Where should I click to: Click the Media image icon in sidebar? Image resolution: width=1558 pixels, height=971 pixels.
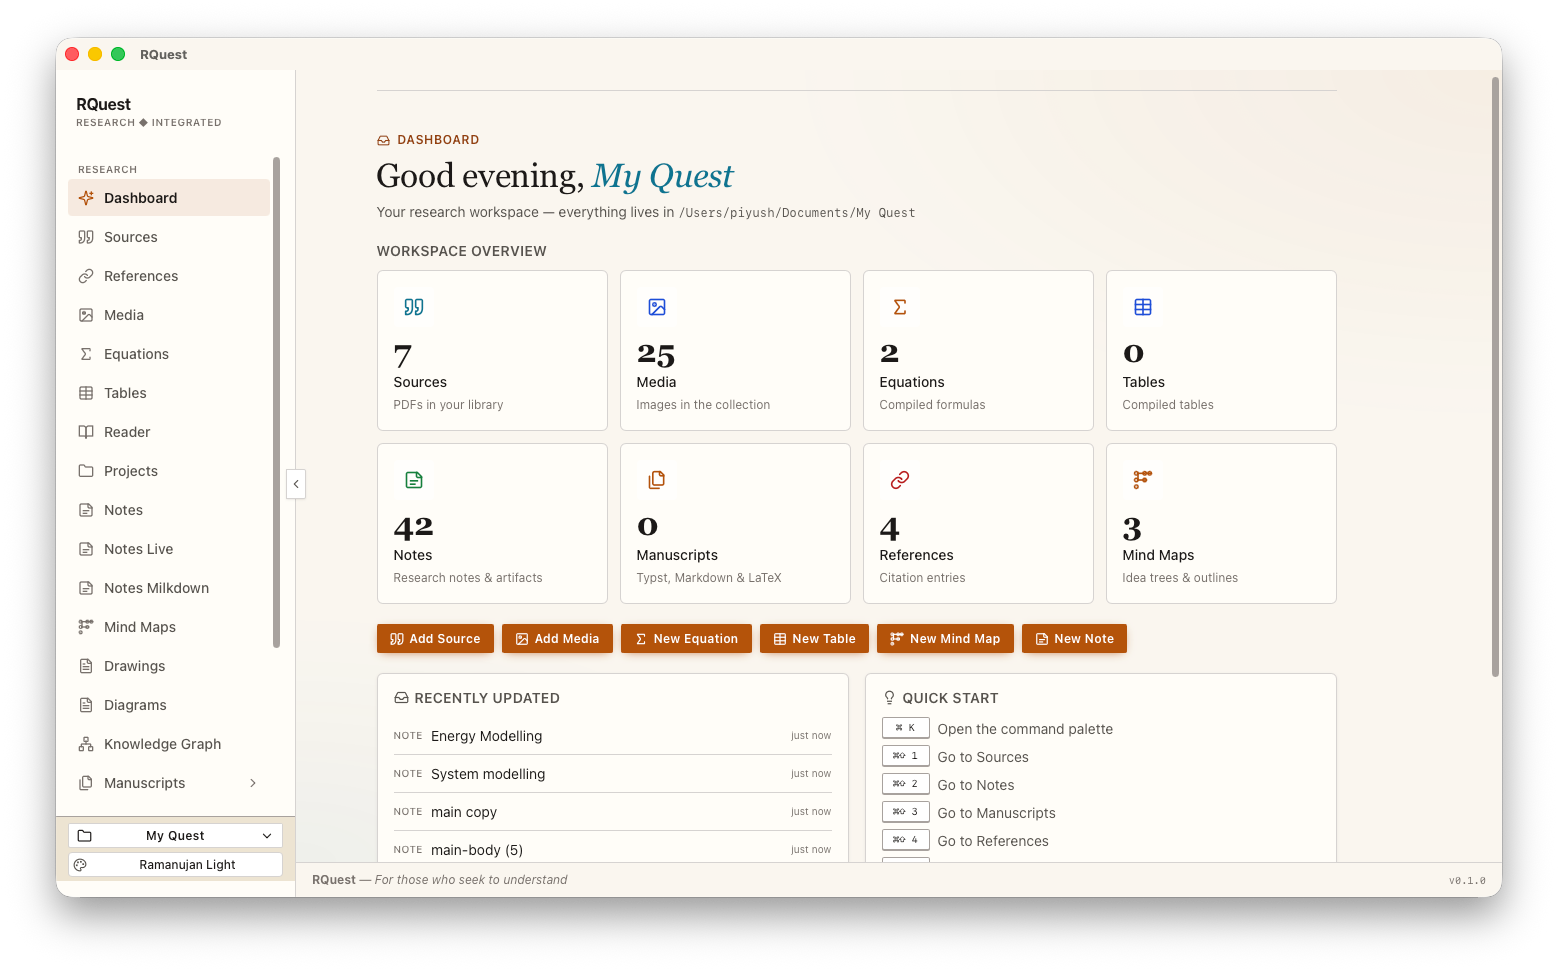[x=86, y=315]
